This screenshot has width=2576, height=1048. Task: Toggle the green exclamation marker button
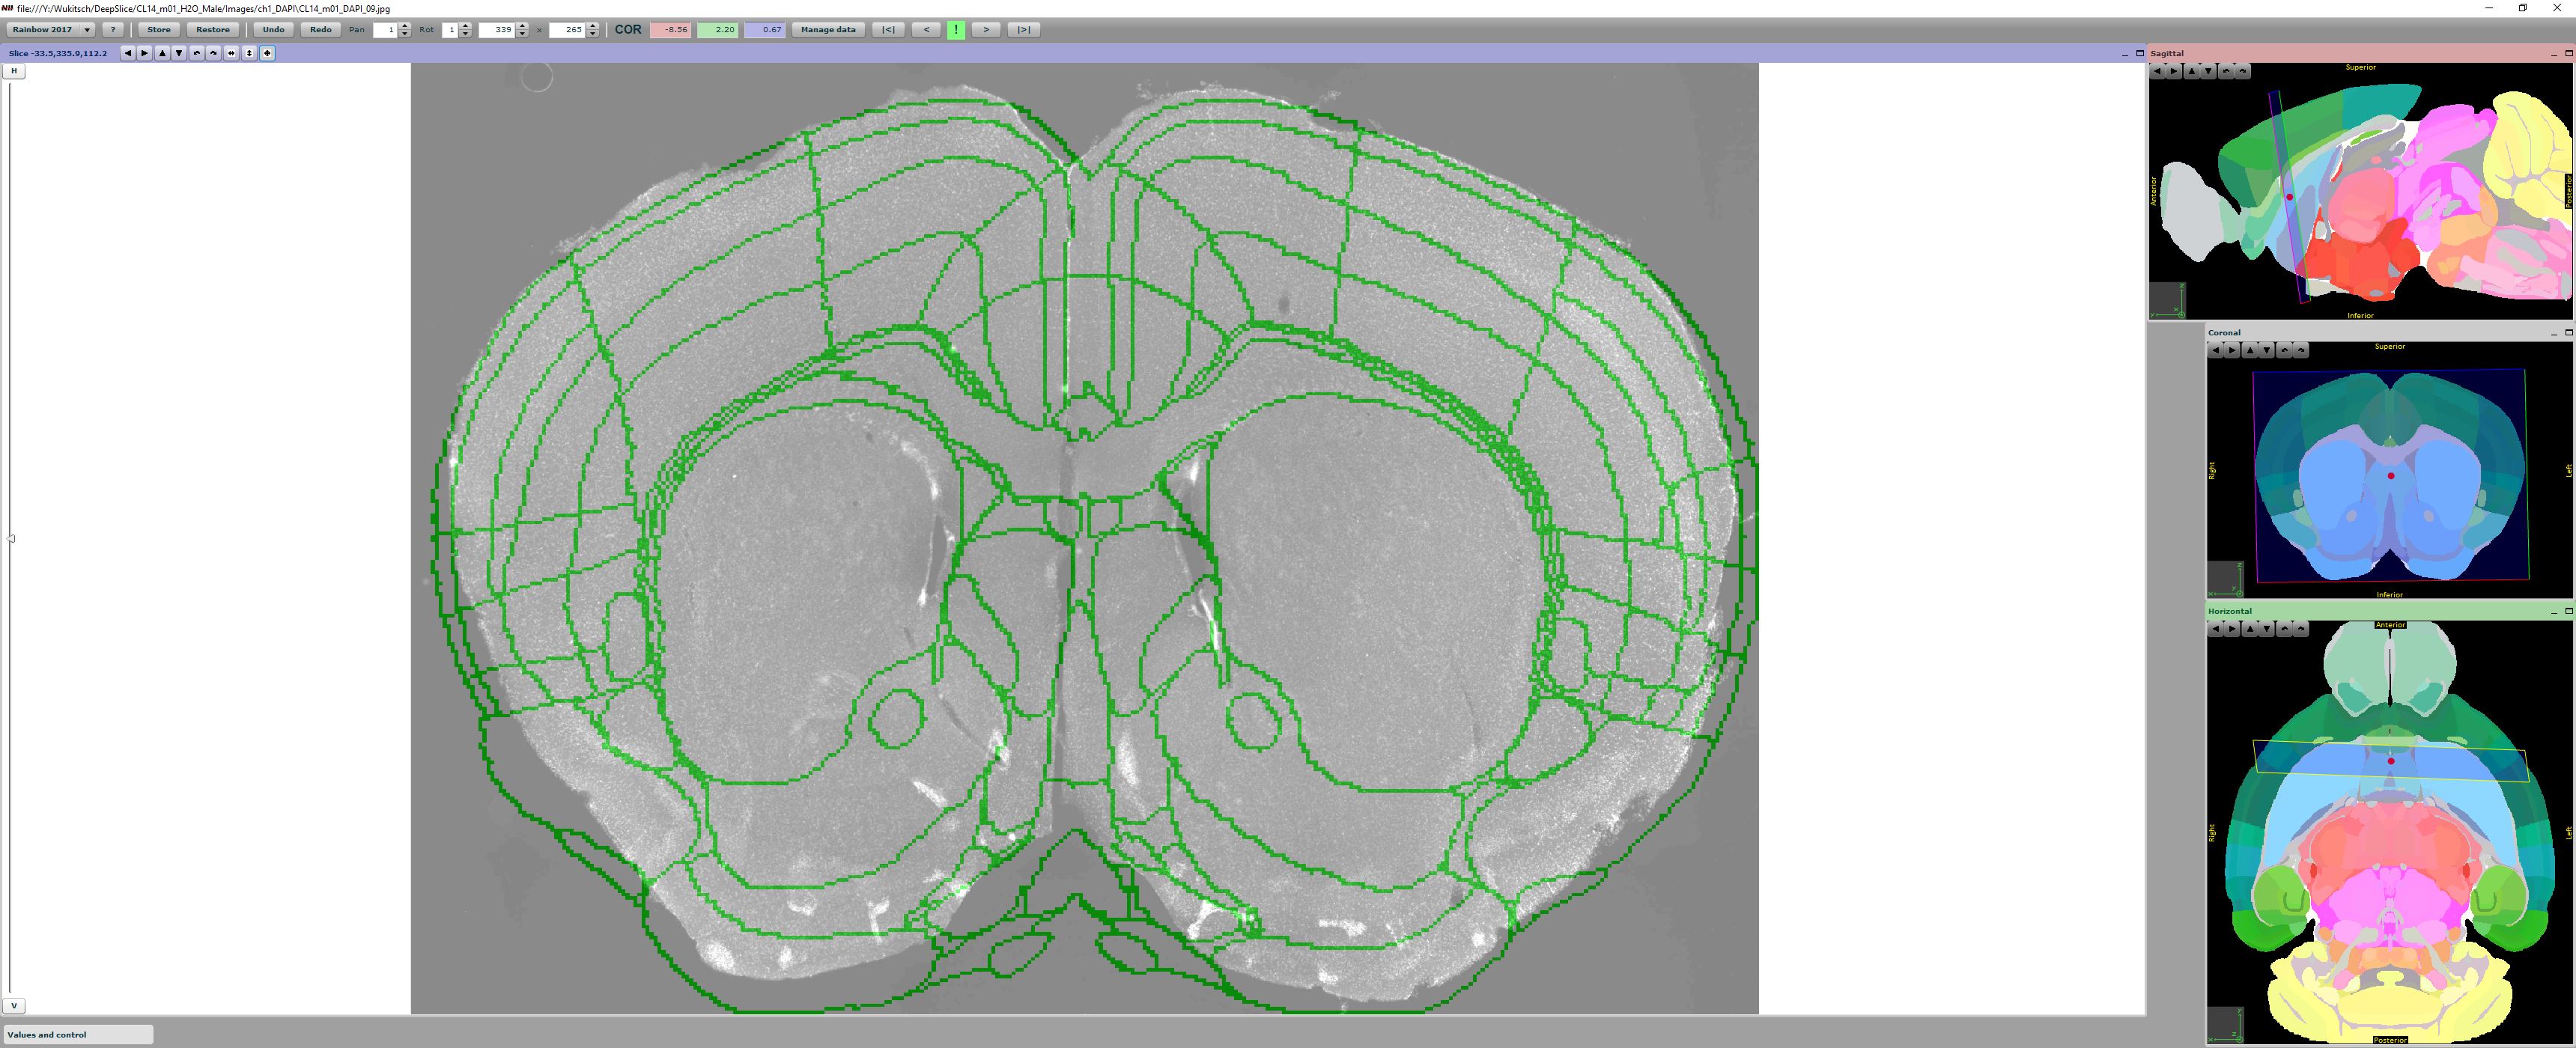coord(956,29)
